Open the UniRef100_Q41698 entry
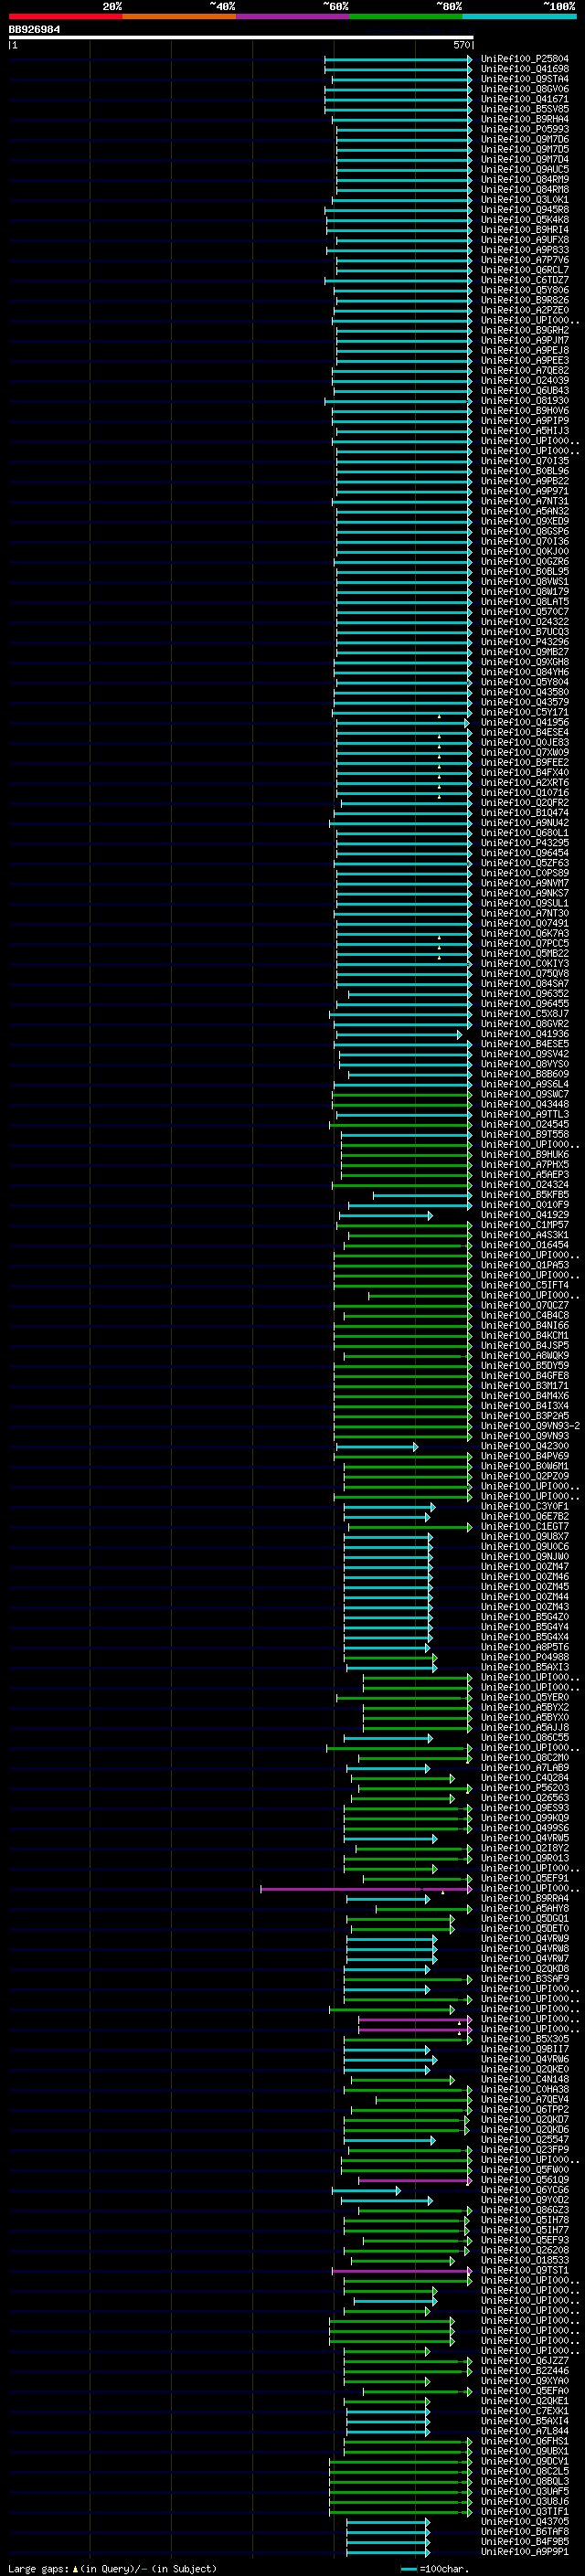The width and height of the screenshot is (585, 2576). point(524,69)
